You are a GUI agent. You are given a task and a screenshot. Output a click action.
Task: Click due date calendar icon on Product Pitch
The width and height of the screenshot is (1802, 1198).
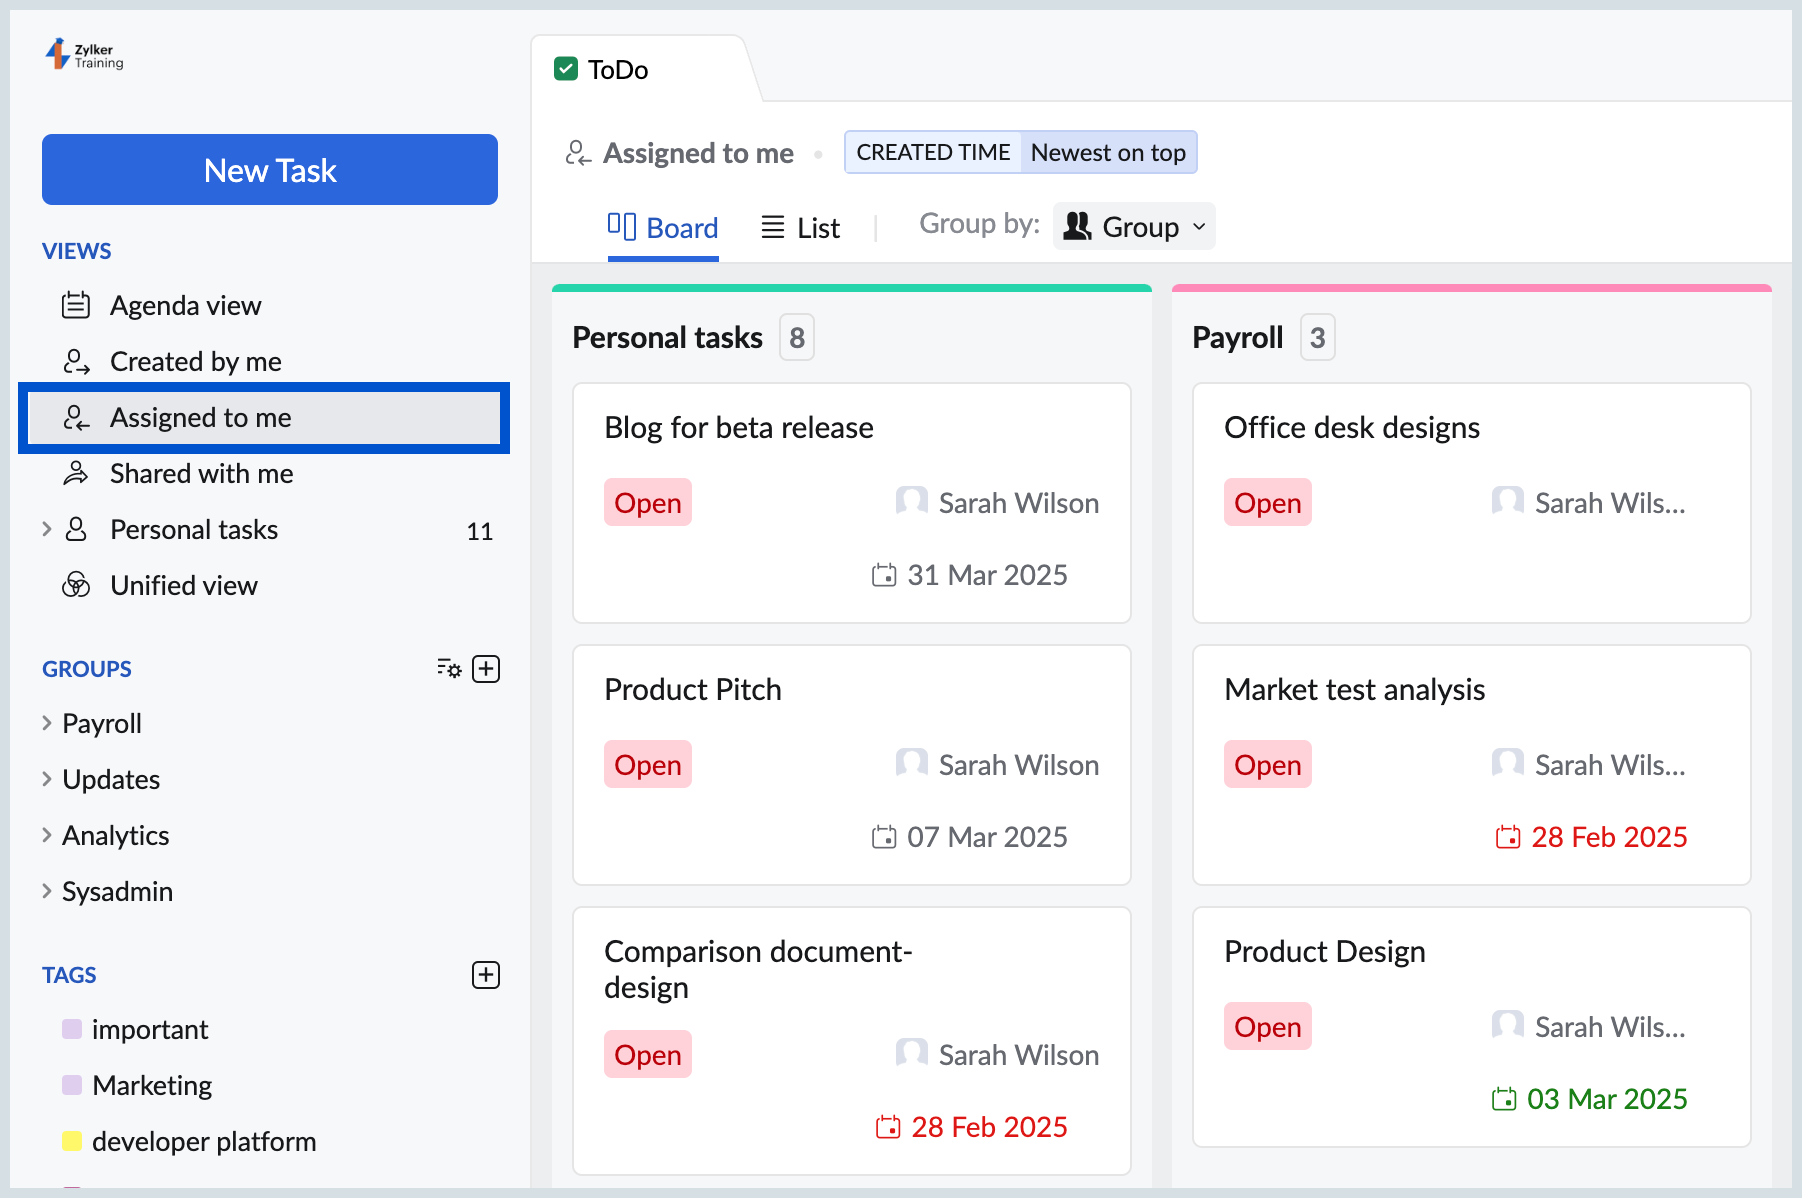point(884,837)
